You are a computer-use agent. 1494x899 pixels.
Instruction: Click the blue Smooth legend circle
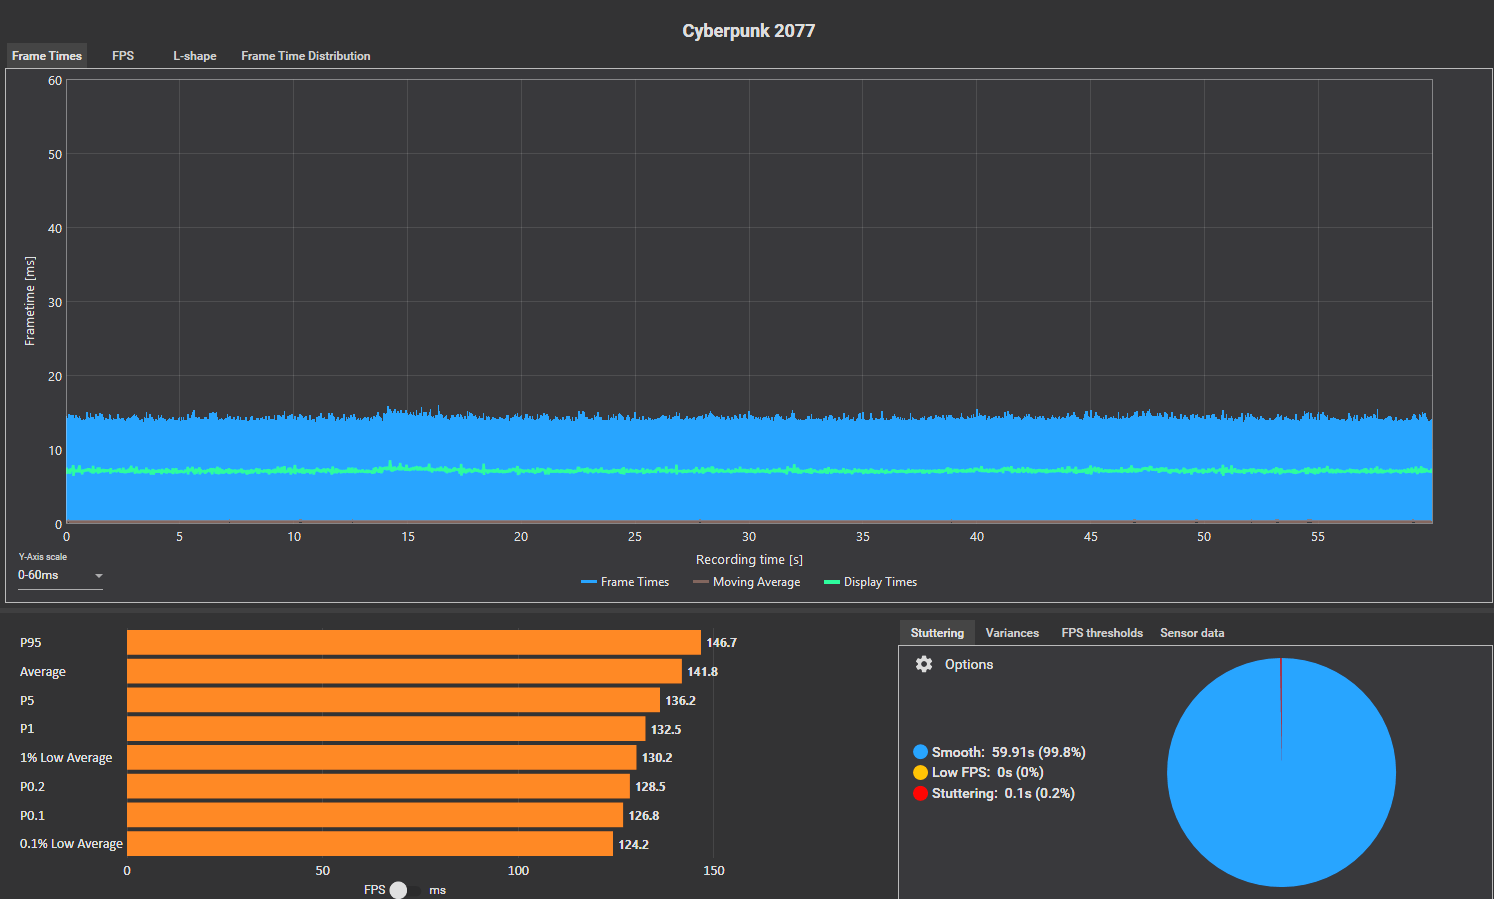[x=920, y=752]
